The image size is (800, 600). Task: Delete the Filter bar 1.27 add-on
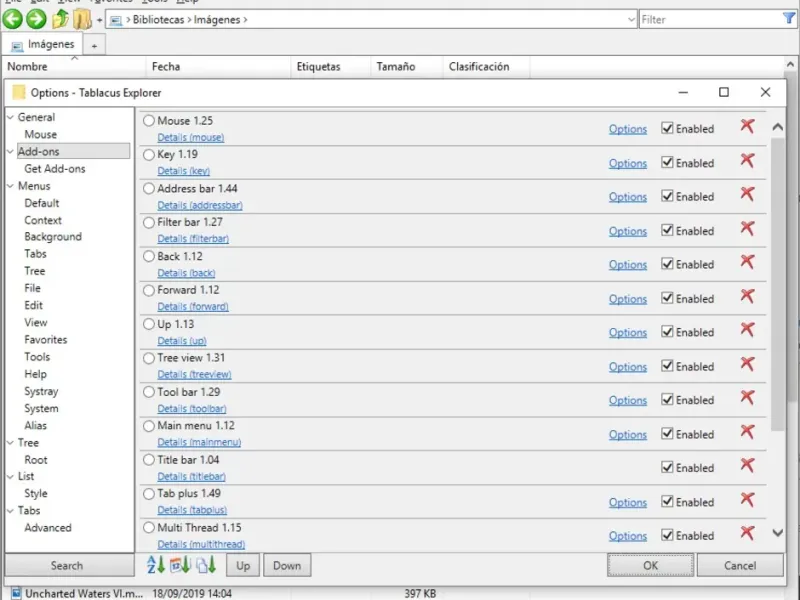click(x=747, y=228)
